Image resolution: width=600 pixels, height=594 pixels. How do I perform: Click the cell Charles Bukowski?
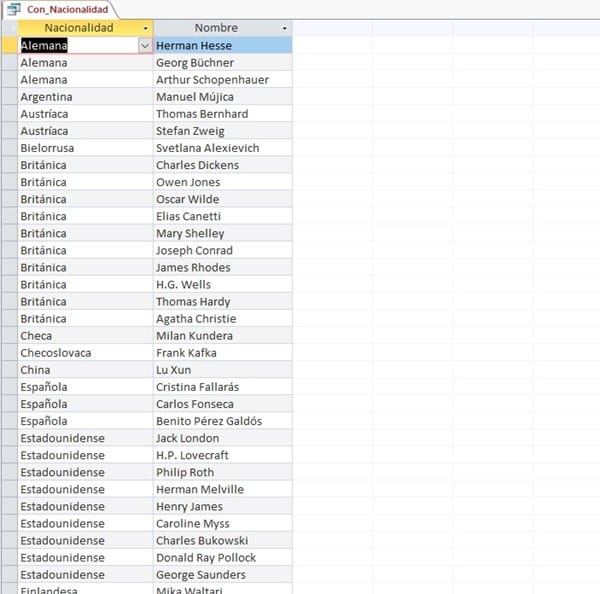[x=223, y=540]
